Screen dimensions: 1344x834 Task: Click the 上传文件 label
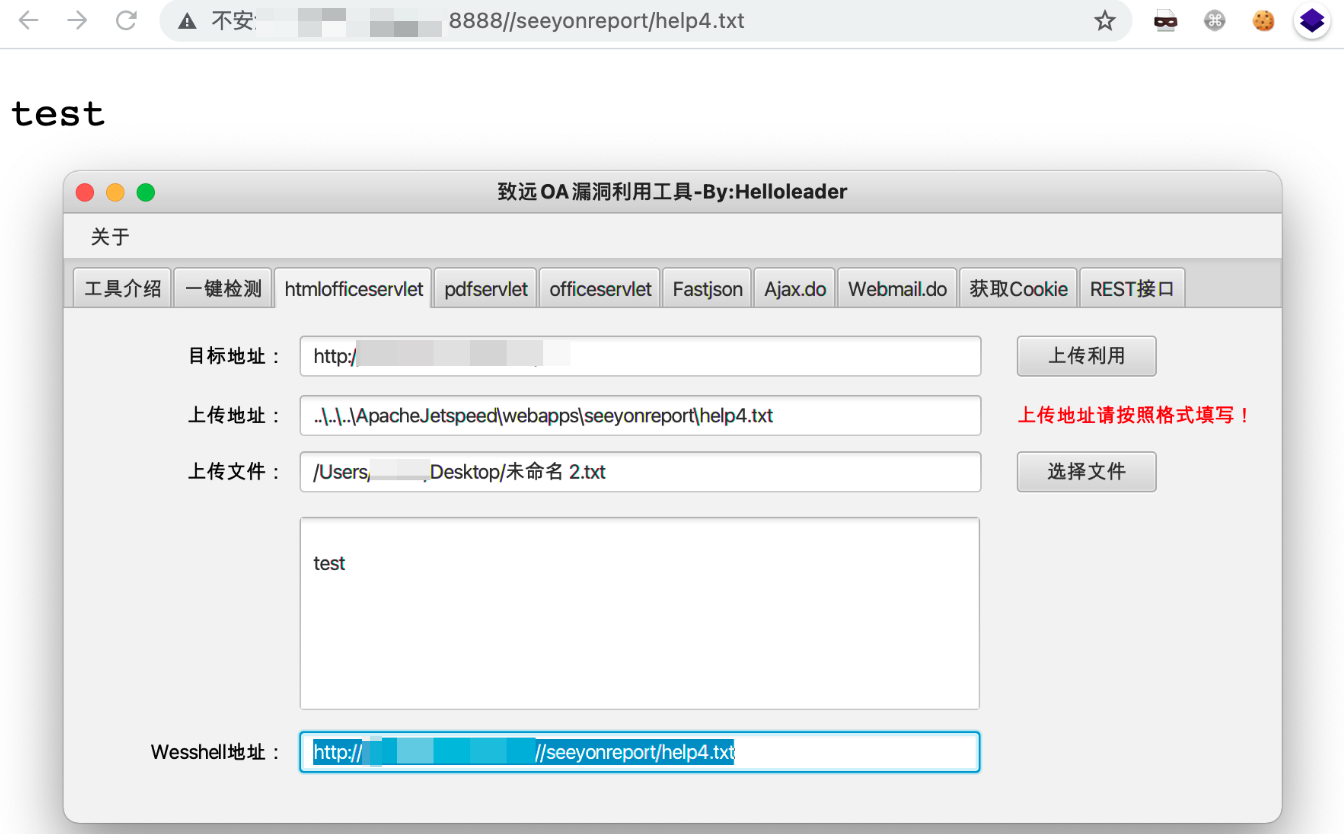click(235, 472)
